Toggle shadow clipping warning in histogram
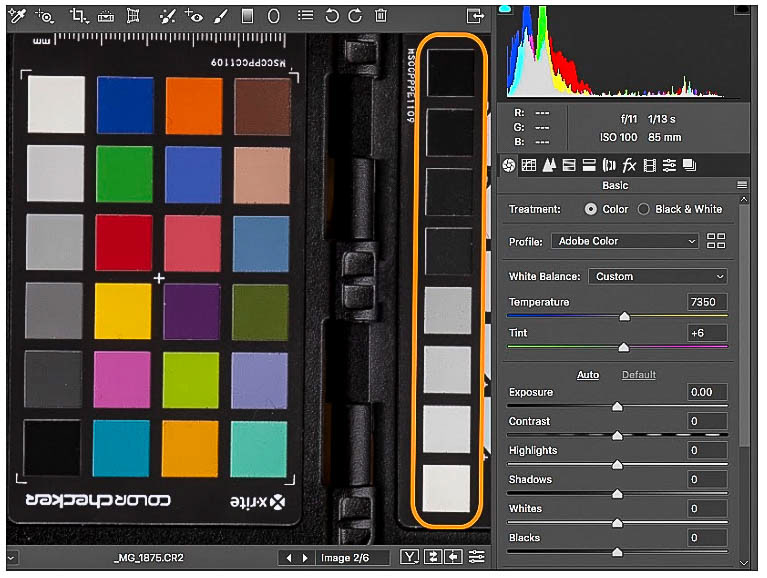Viewport: 767px width, 578px height. pyautogui.click(x=505, y=9)
